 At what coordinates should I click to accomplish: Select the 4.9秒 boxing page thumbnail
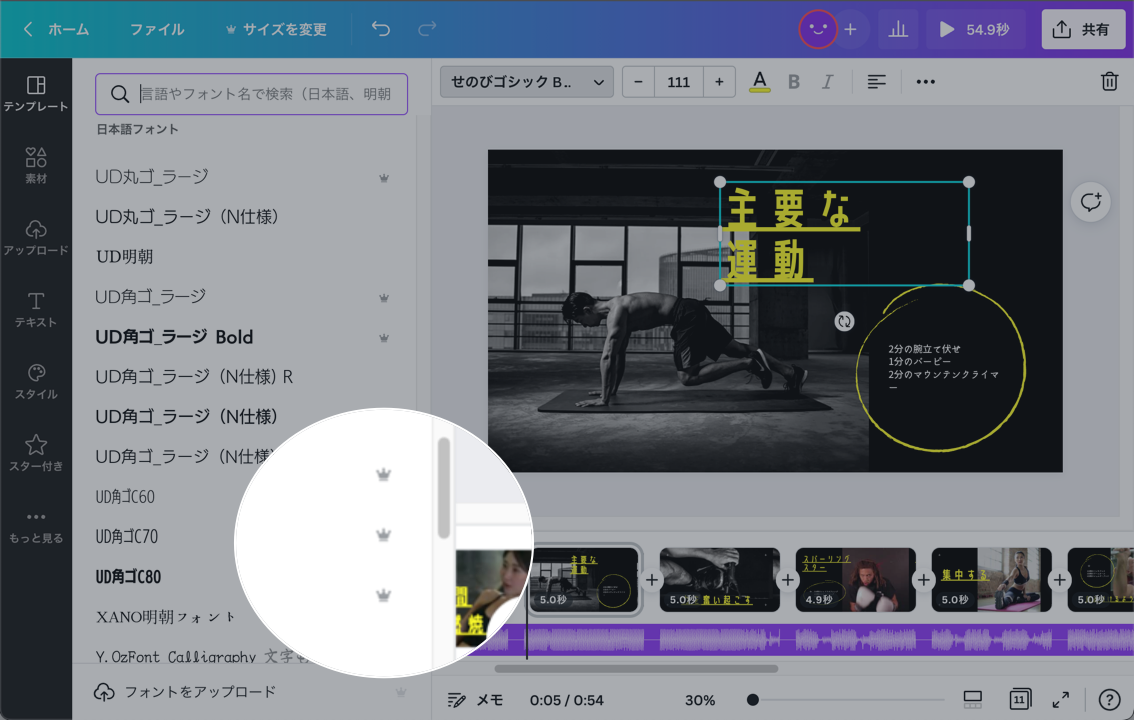pos(856,580)
